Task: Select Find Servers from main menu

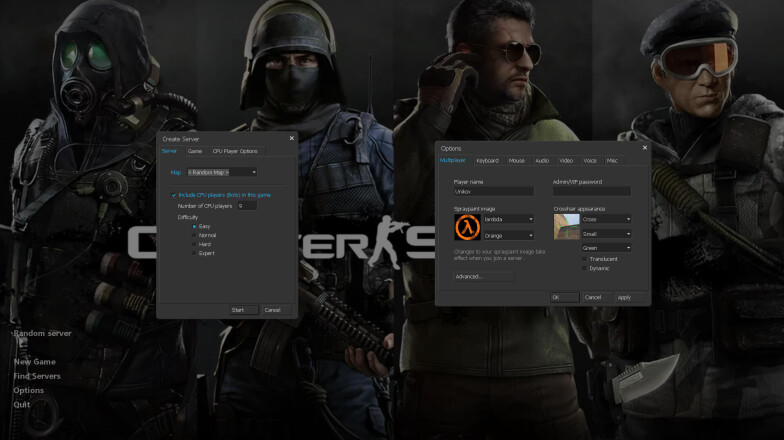Action: point(37,376)
